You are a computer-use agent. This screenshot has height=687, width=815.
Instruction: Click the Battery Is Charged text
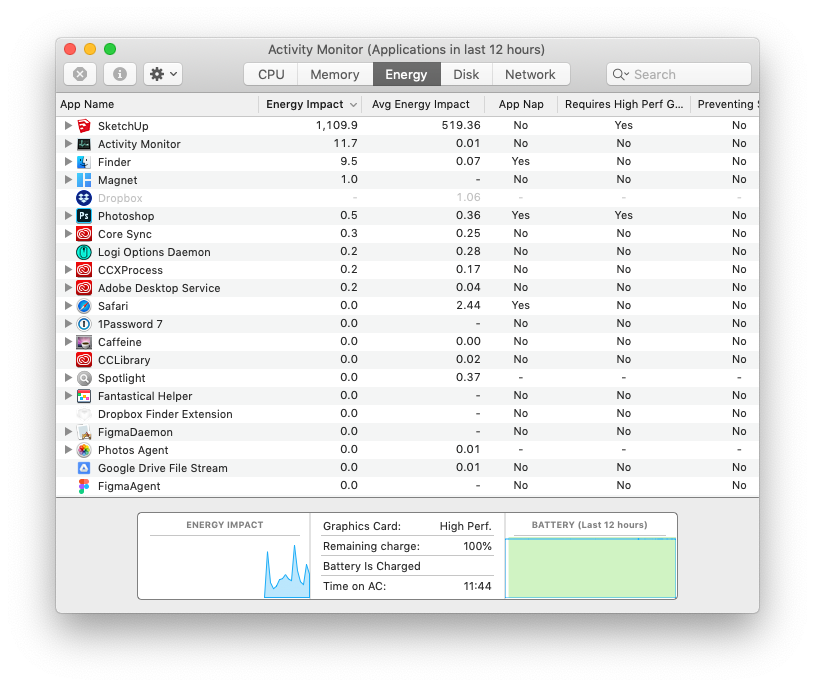click(372, 566)
